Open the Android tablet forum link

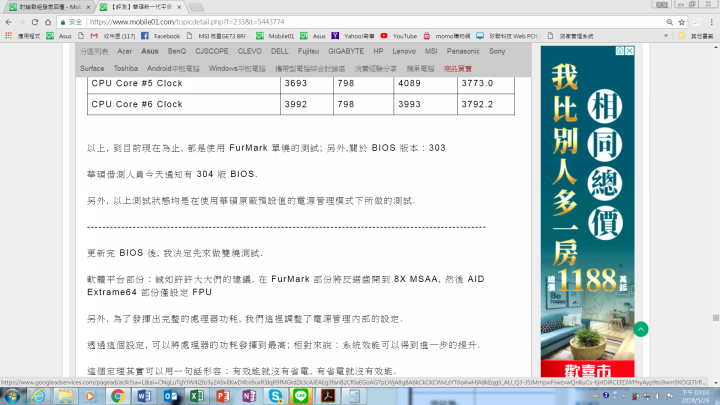coord(173,68)
